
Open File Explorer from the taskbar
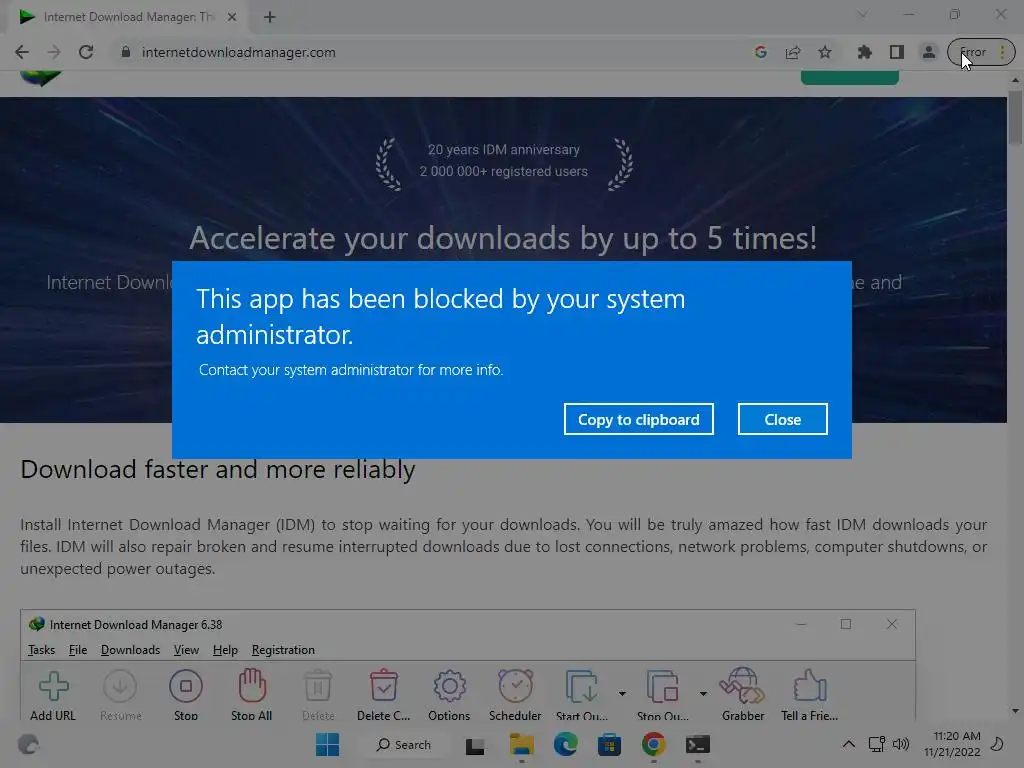(x=522, y=744)
